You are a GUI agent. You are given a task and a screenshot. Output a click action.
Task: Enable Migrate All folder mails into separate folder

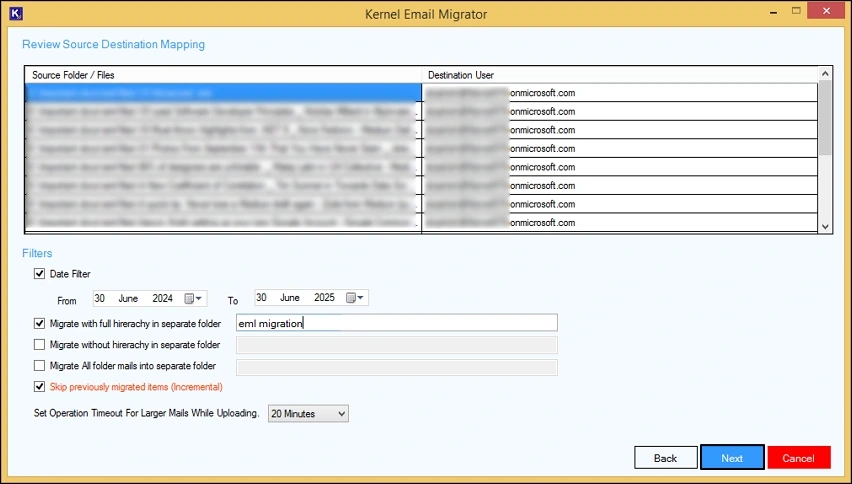[39, 366]
